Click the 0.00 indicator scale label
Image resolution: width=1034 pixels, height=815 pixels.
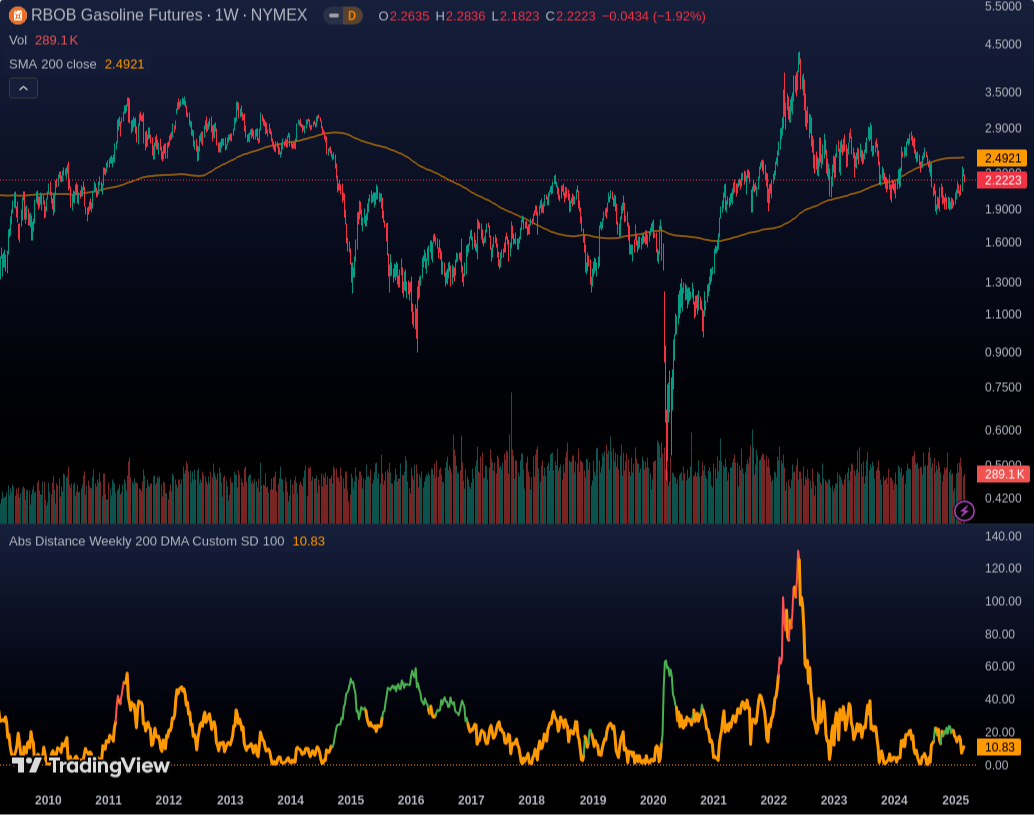tap(996, 765)
